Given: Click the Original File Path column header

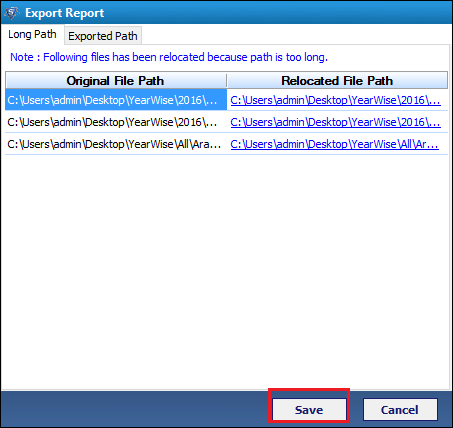Looking at the screenshot, I should click(x=115, y=81).
